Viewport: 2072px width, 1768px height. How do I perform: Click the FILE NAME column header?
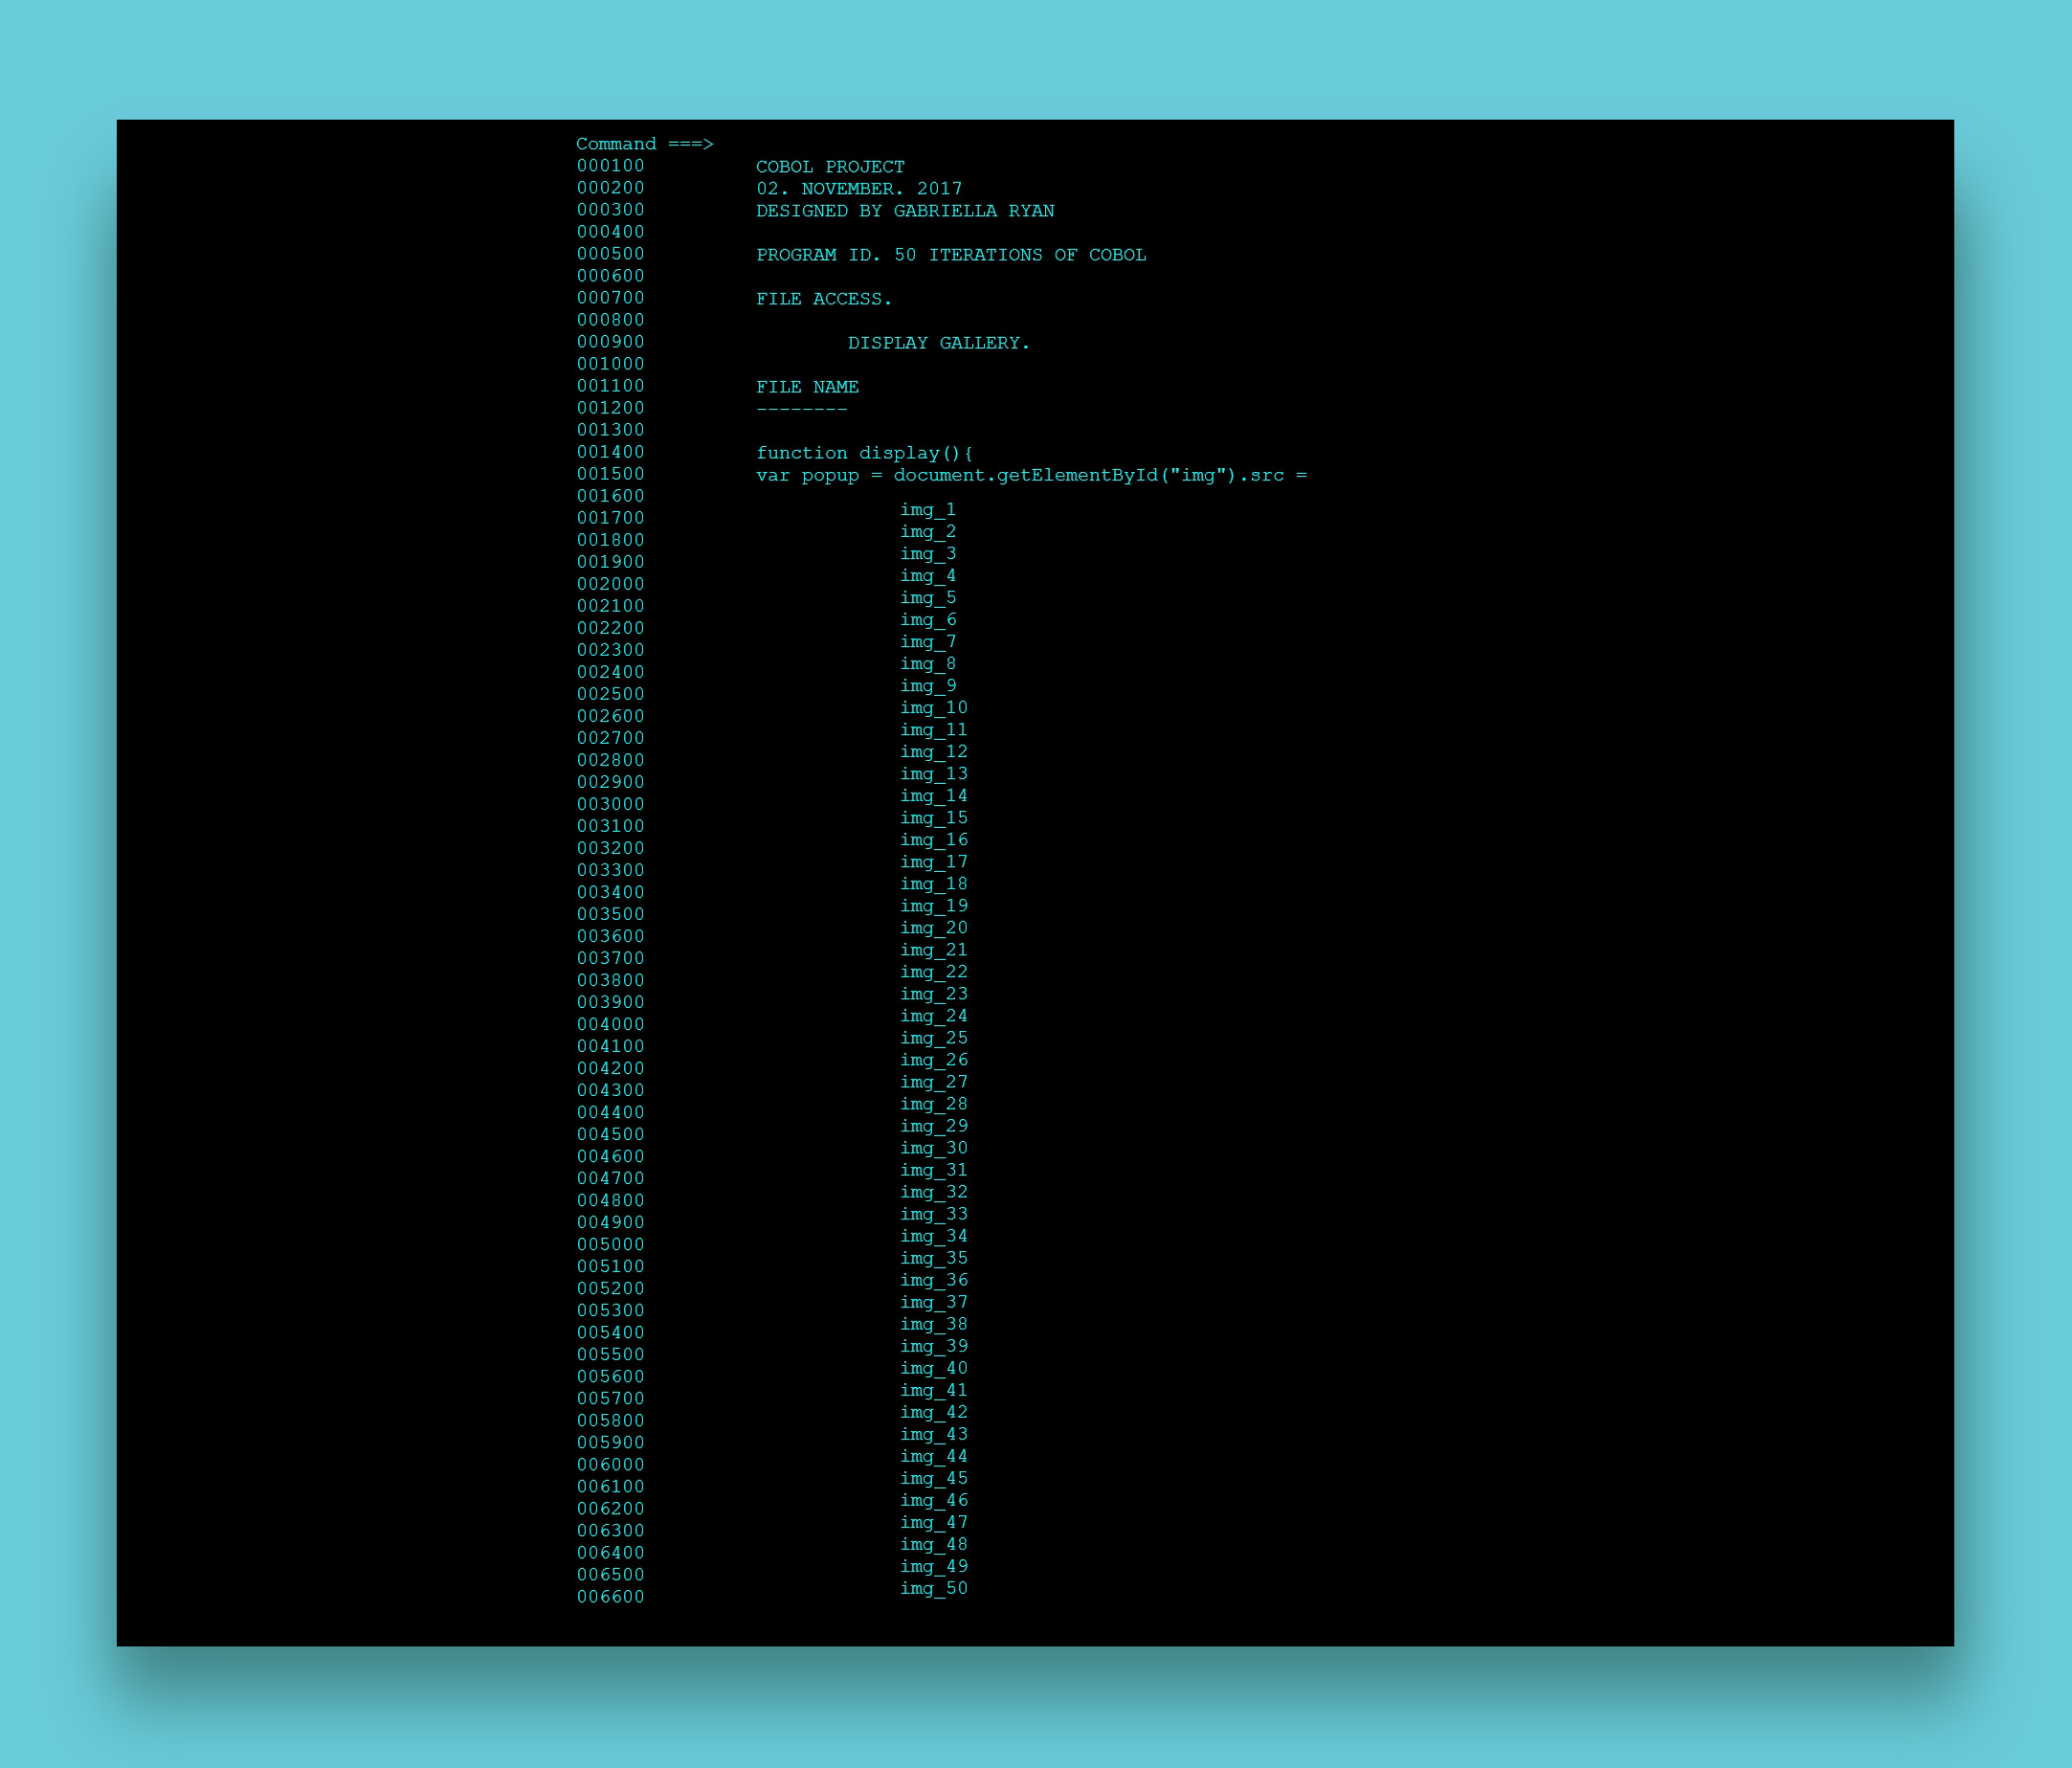tap(807, 387)
